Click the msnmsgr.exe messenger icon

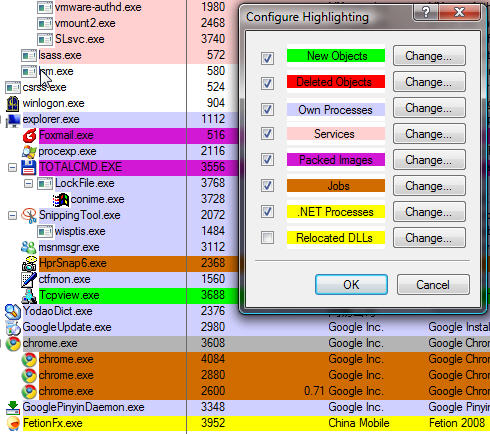29,247
